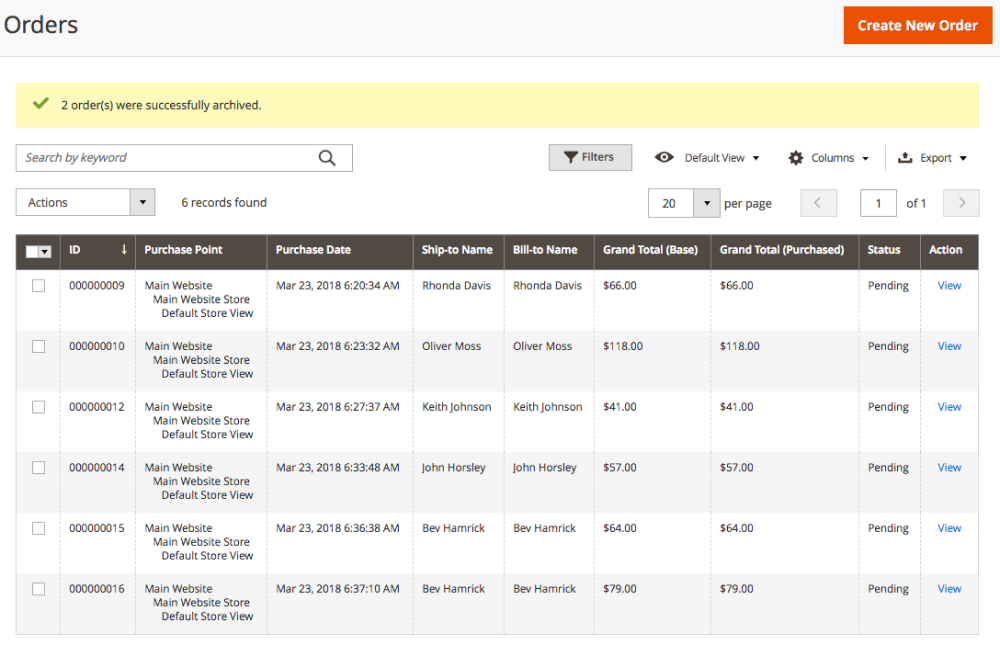This screenshot has height=645, width=1000.
Task: Click Ship-to Name 'John Horsley' cell
Action: pos(453,468)
